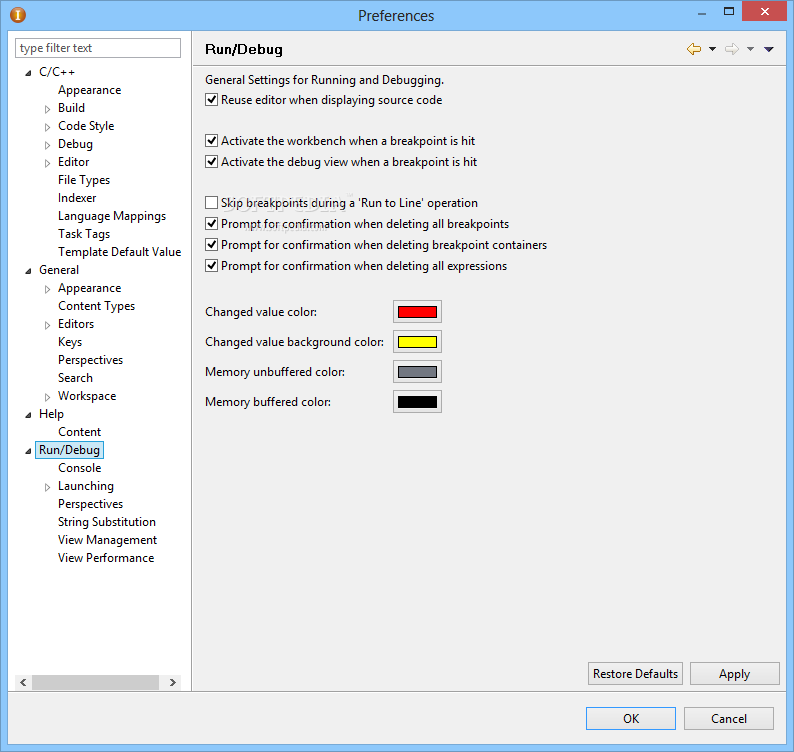Image resolution: width=794 pixels, height=752 pixels.
Task: Close the Preferences dialog
Action: click(x=765, y=11)
